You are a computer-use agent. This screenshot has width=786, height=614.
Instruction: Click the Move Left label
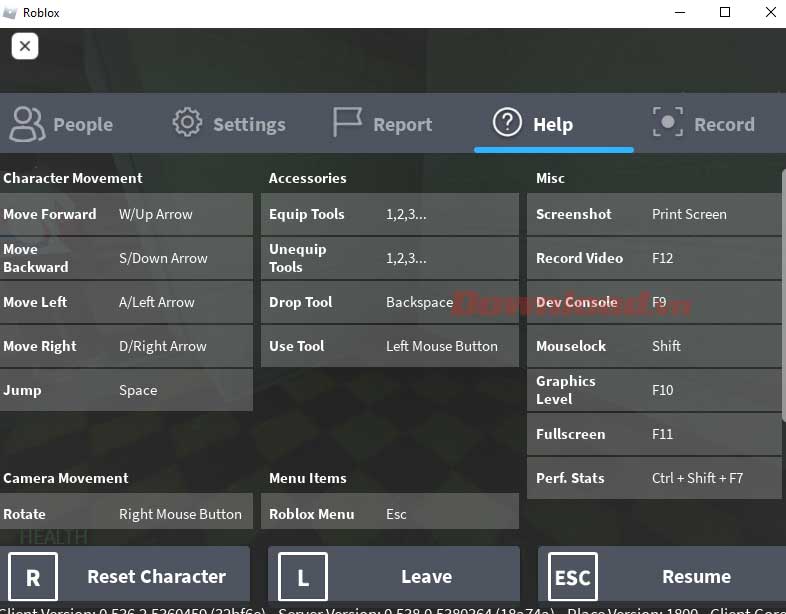pos(35,302)
